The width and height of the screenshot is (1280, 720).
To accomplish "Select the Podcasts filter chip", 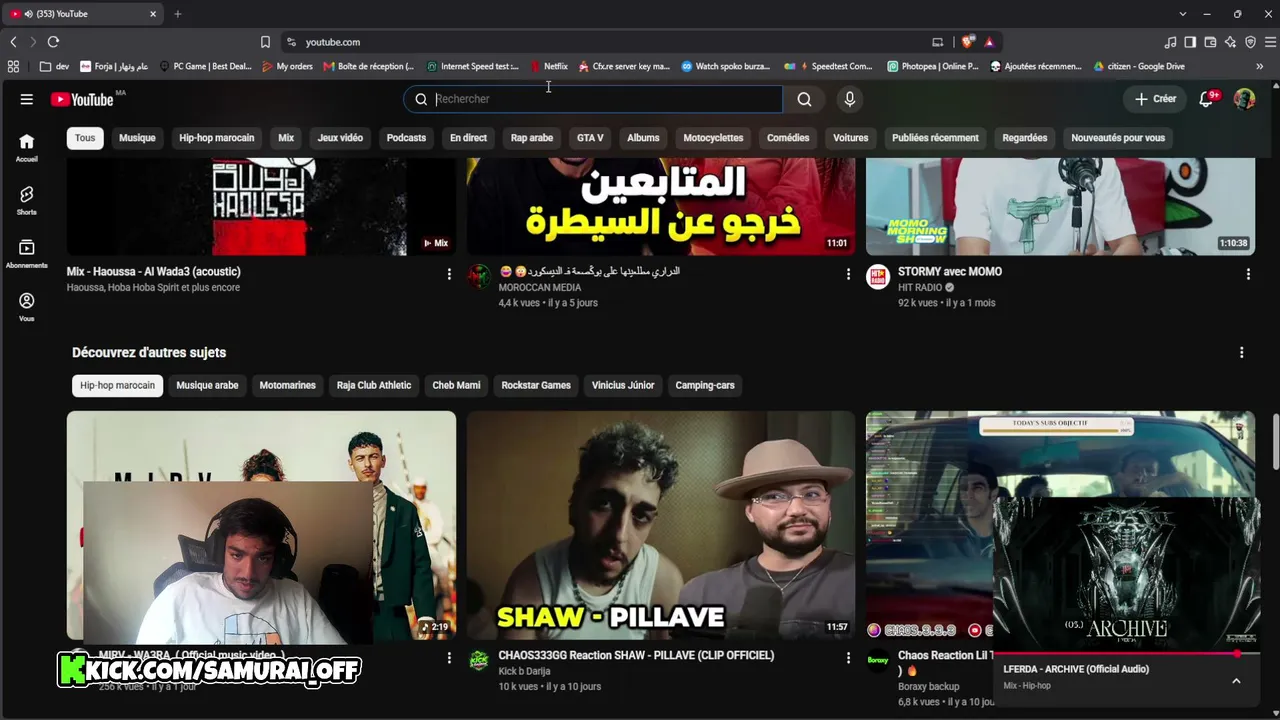I will pos(406,138).
